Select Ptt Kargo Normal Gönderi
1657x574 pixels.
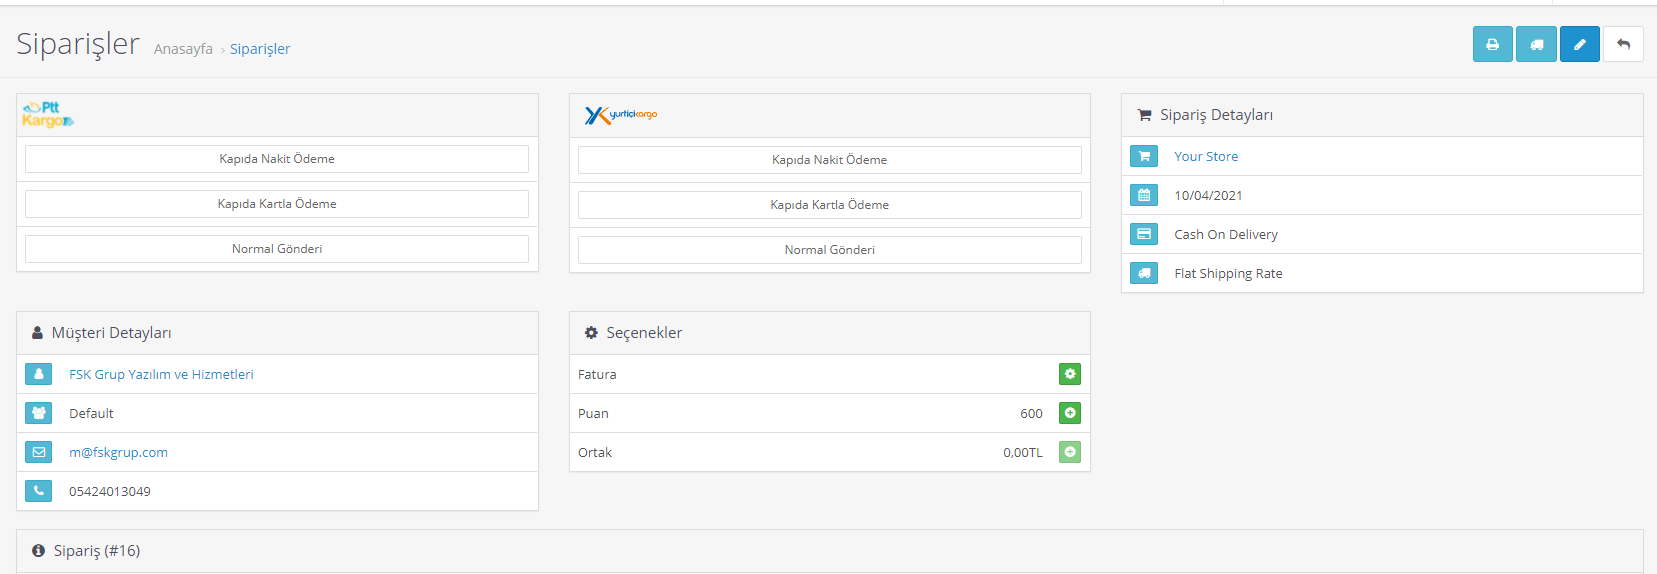277,249
